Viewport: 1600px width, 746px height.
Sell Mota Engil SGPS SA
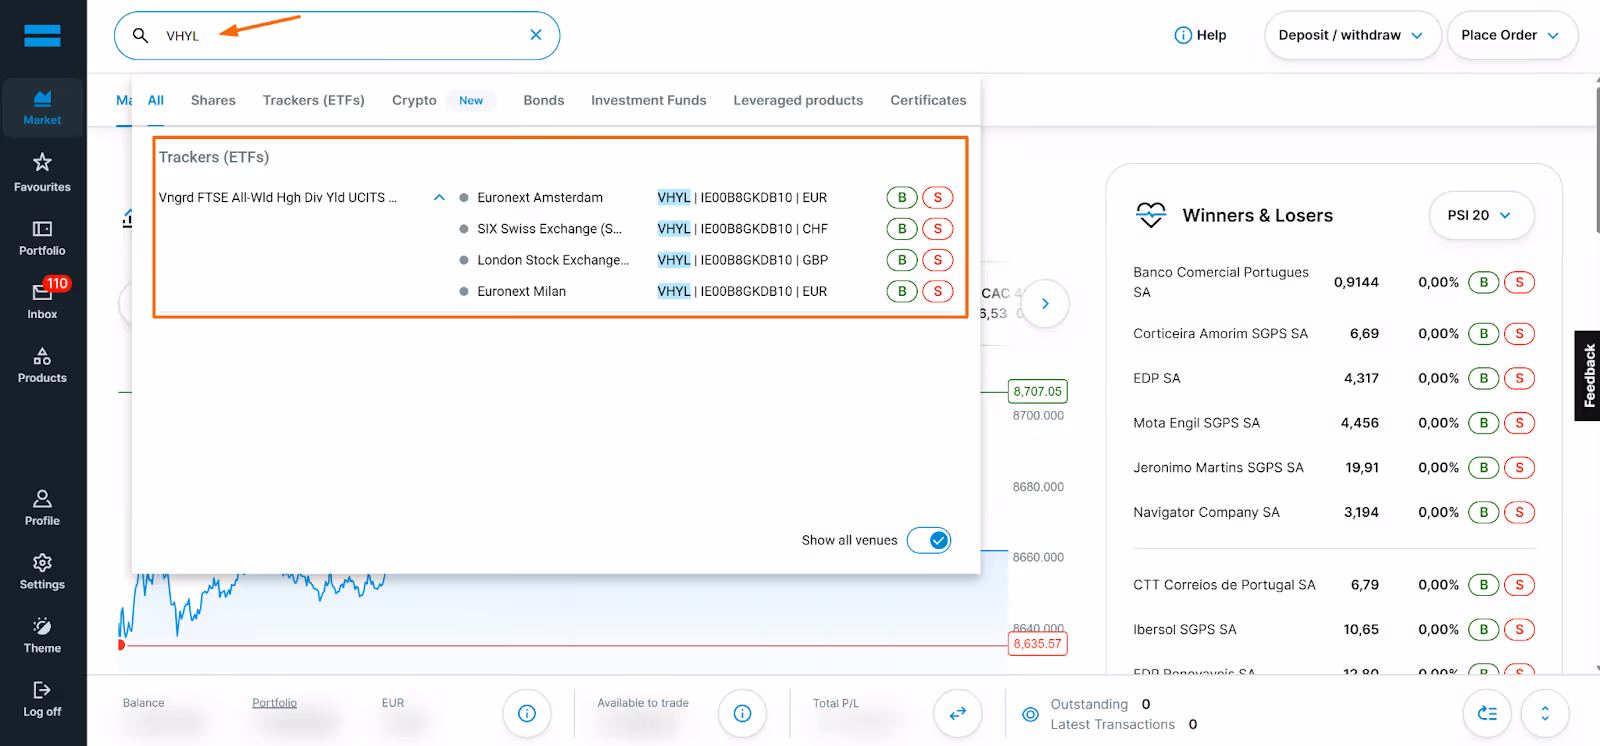(1520, 423)
